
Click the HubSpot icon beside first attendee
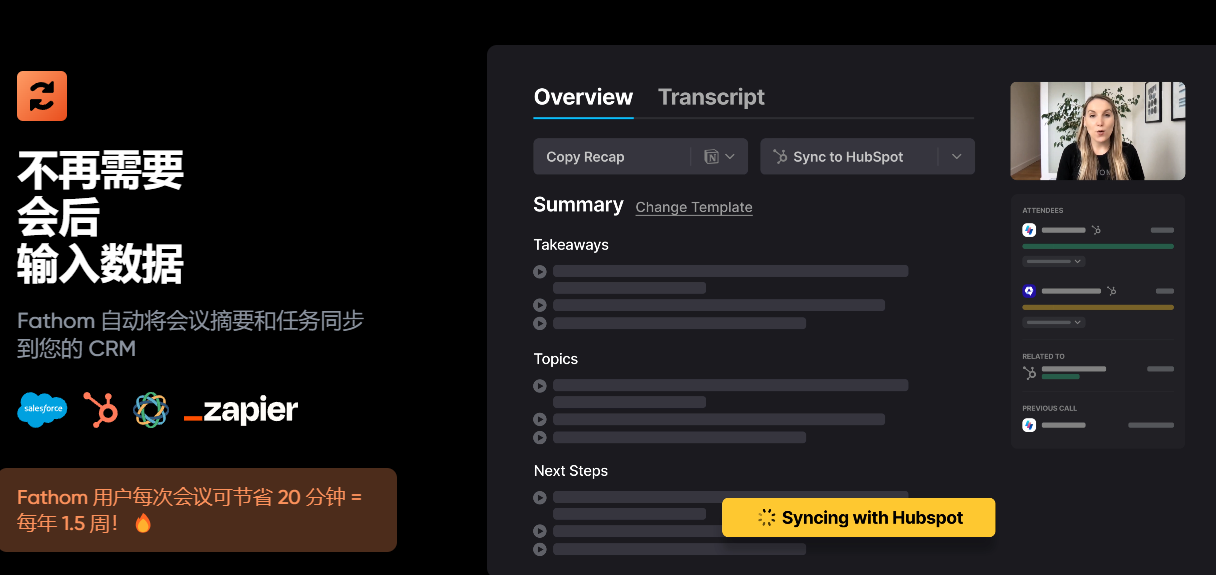point(1096,230)
